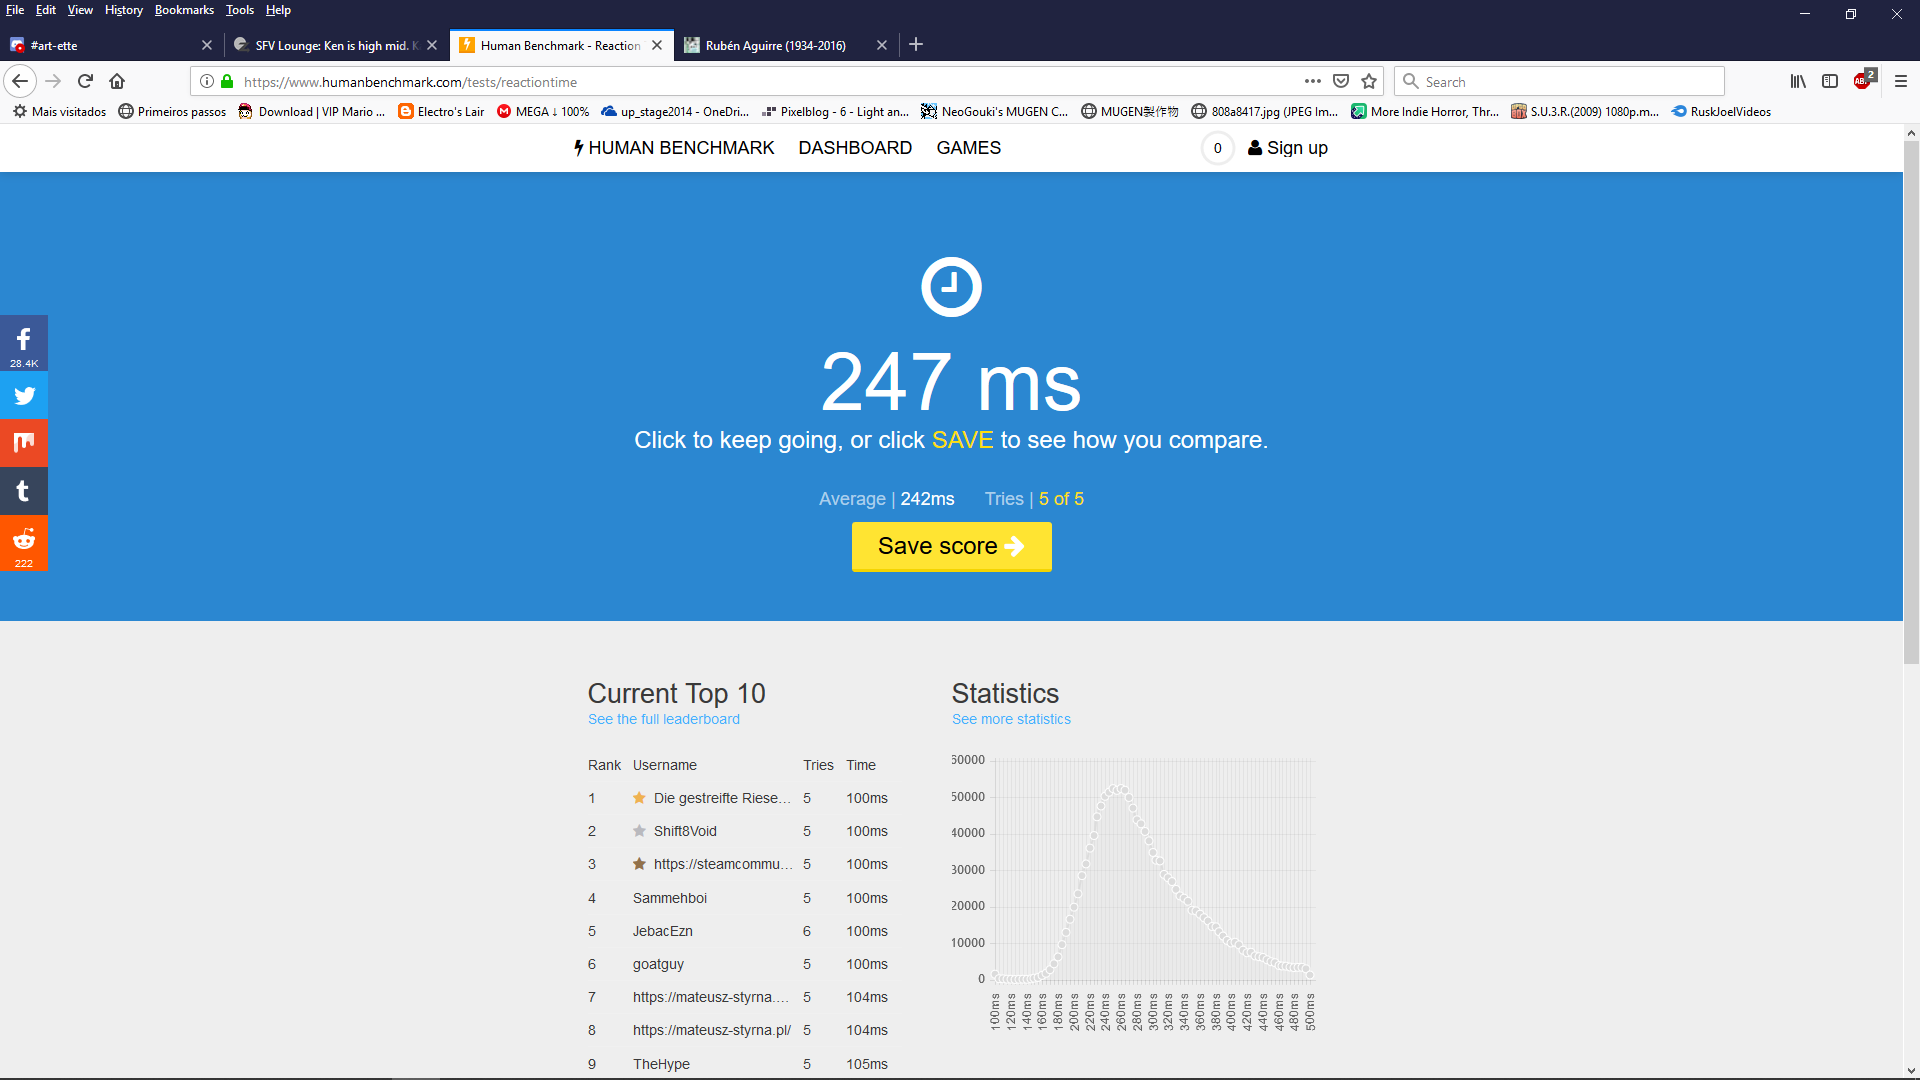Open Electro's Lair bookmark

[x=441, y=112]
